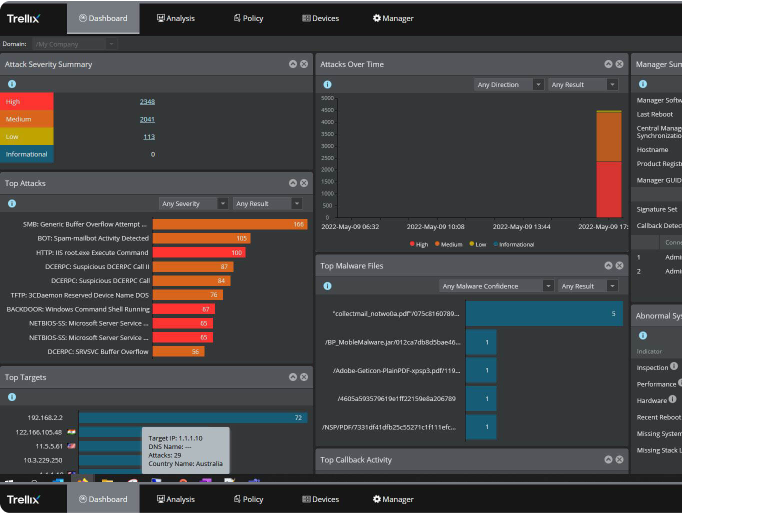Click info icon in Top Malware Files
The image size is (768, 513).
click(327, 286)
